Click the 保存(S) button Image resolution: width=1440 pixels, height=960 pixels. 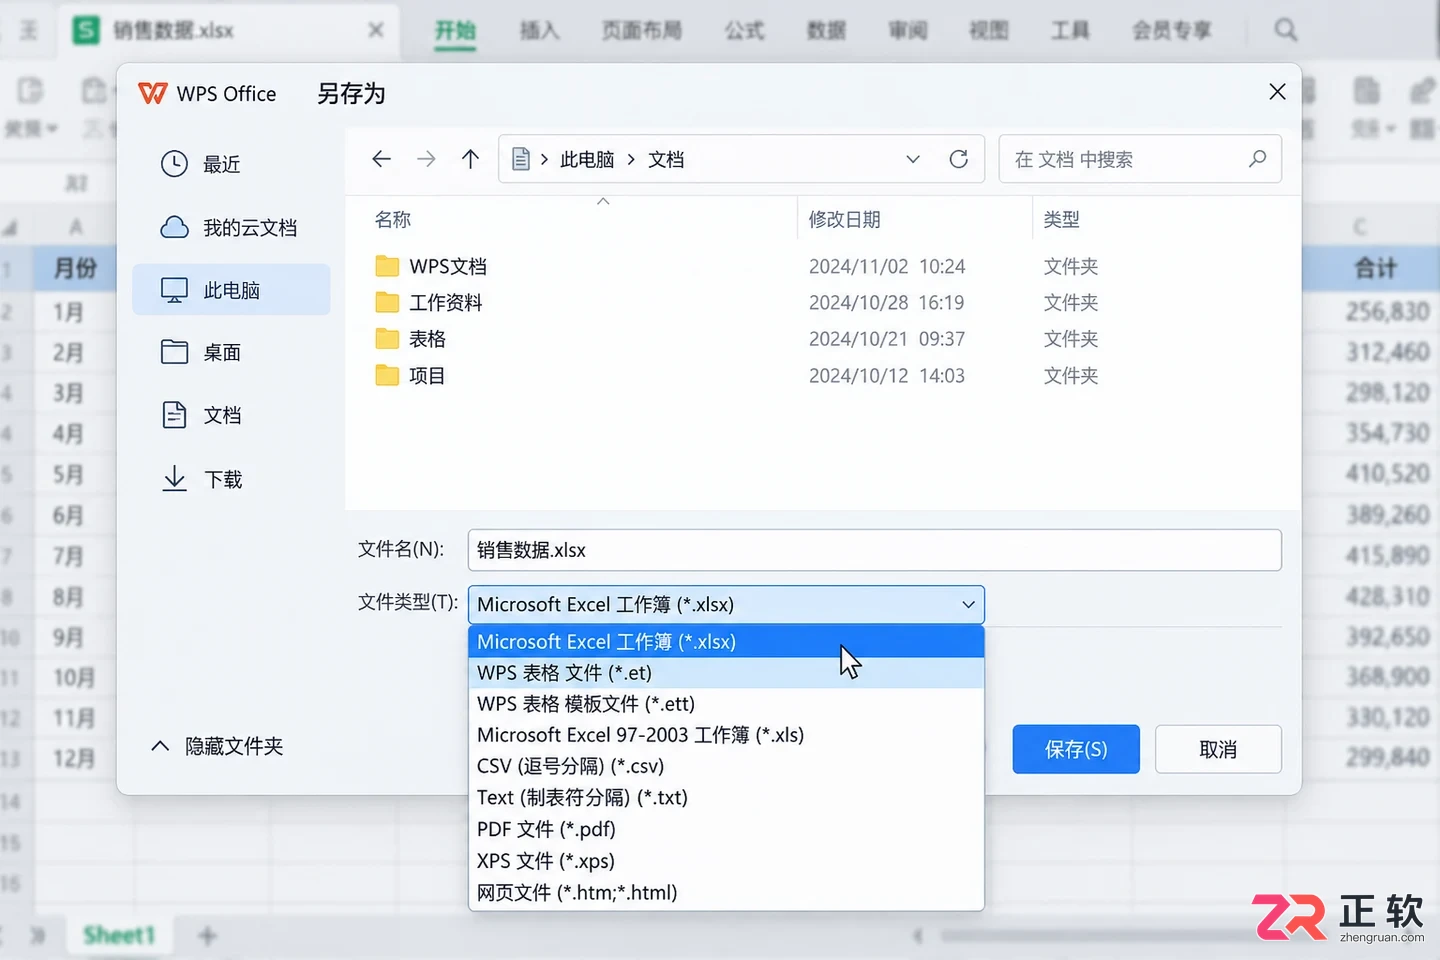coord(1076,749)
